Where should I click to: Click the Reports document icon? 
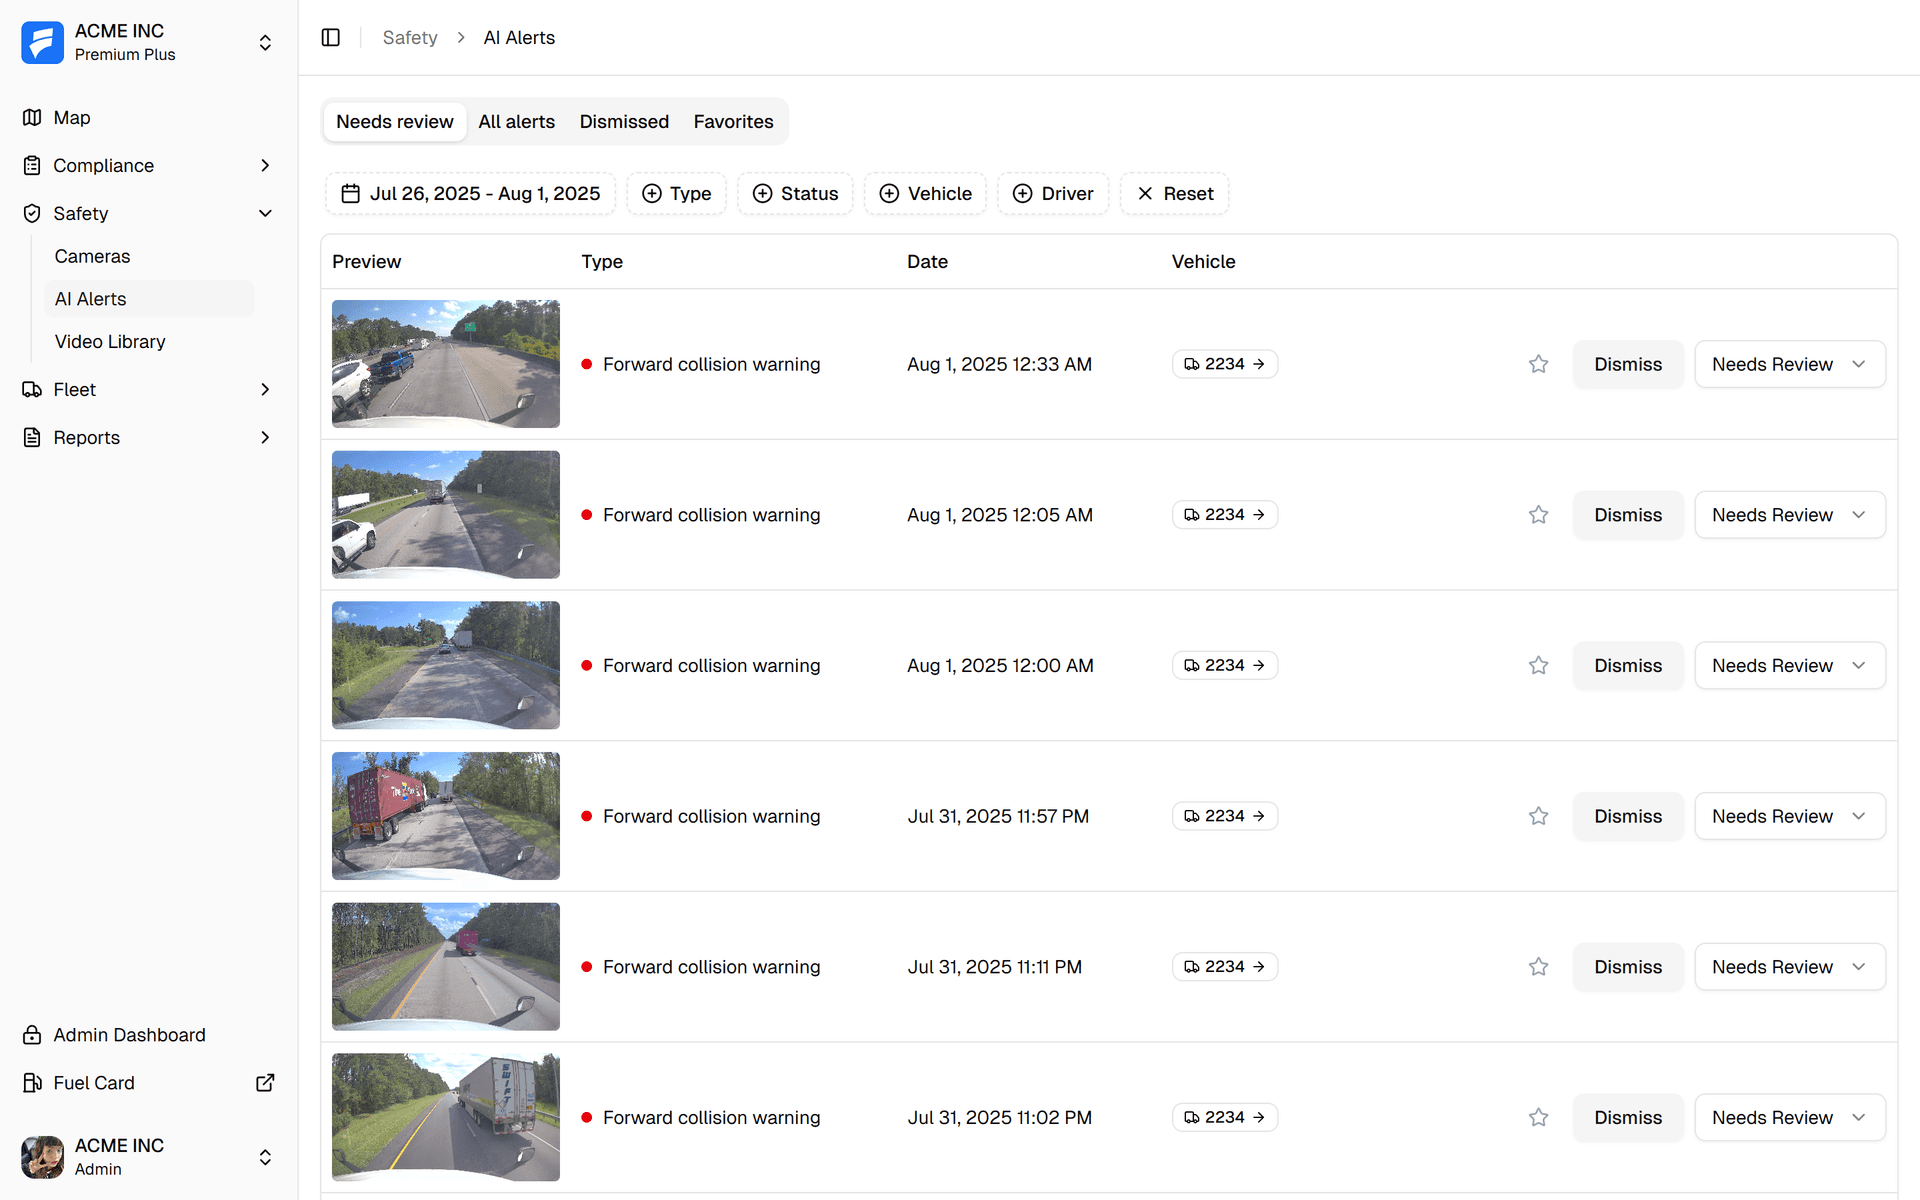pos(32,438)
